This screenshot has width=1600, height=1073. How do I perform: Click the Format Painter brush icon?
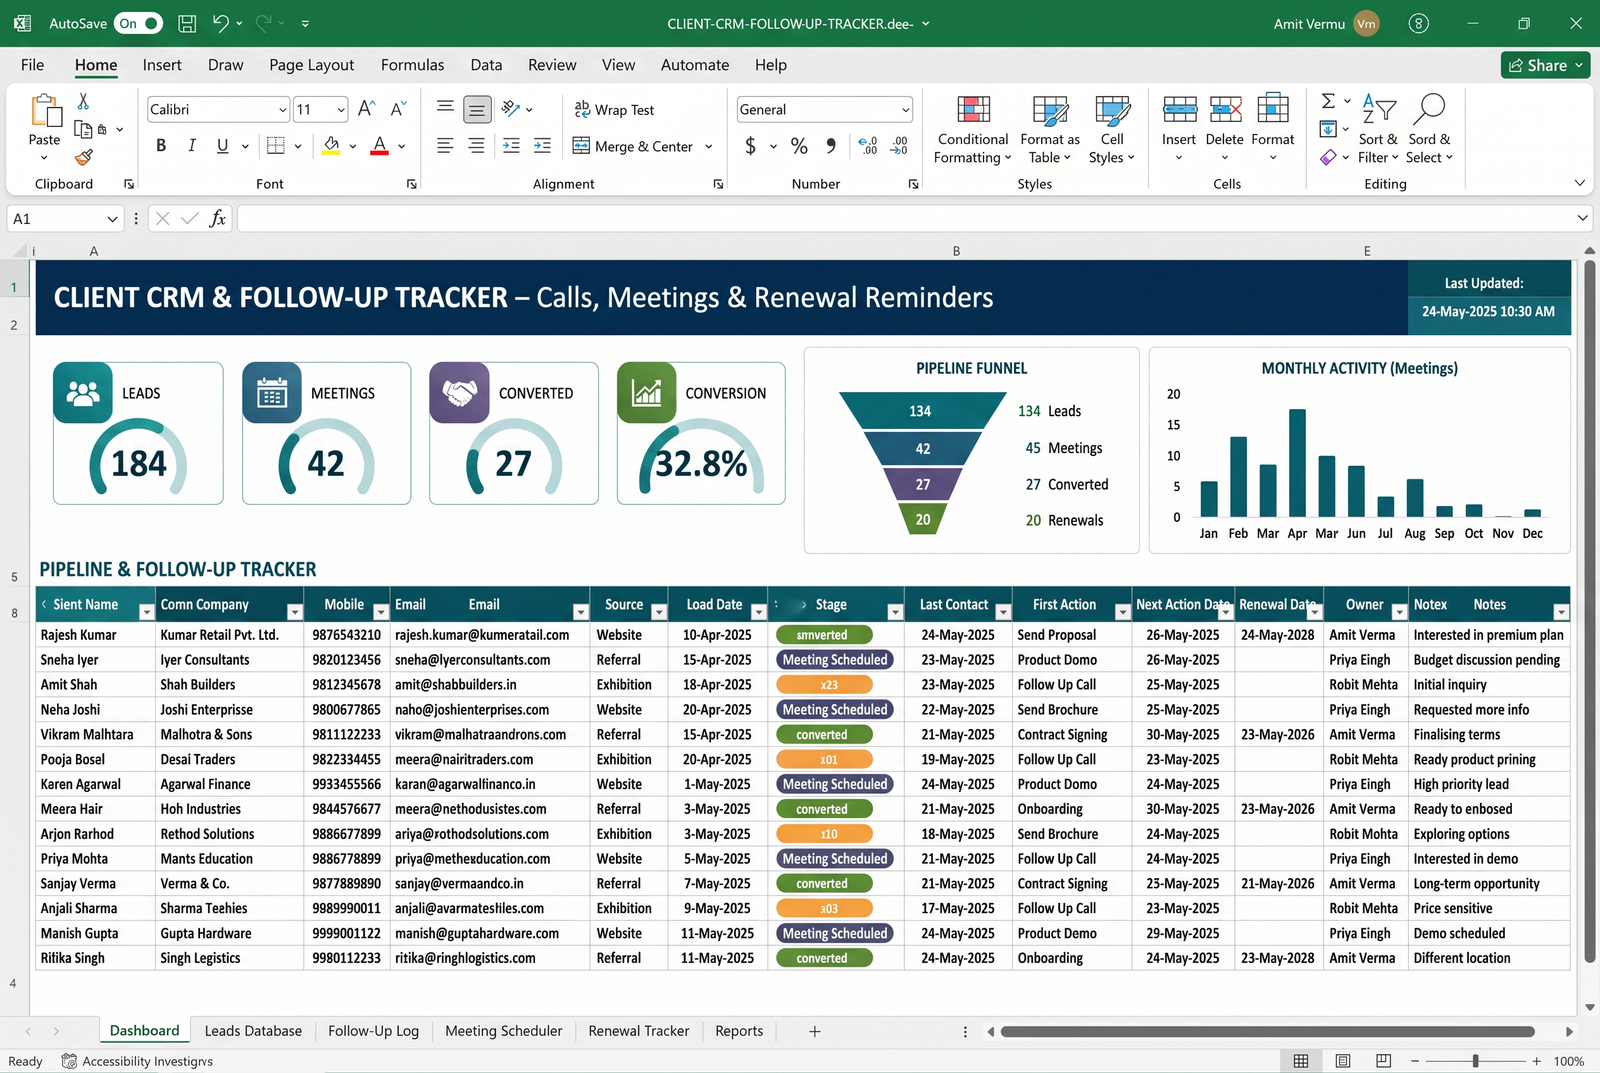pyautogui.click(x=84, y=157)
